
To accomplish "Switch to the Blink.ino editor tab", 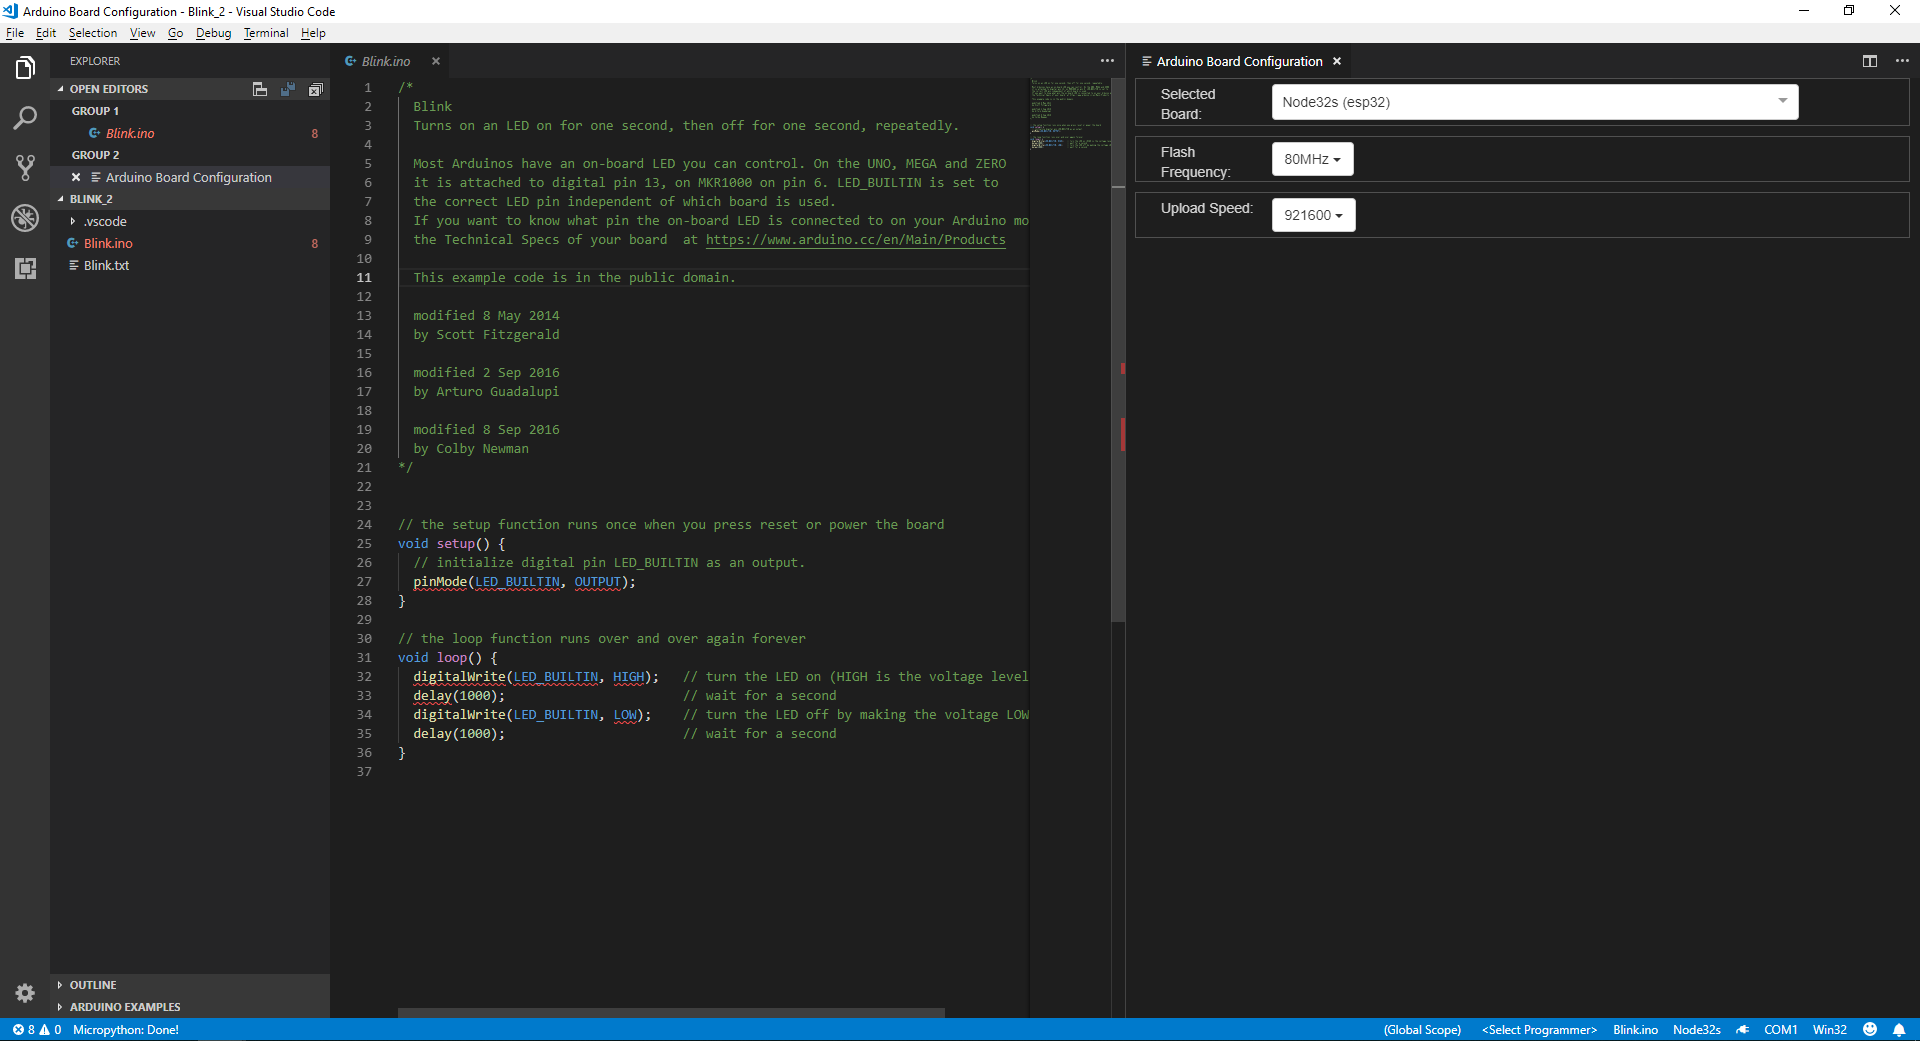I will (x=386, y=61).
